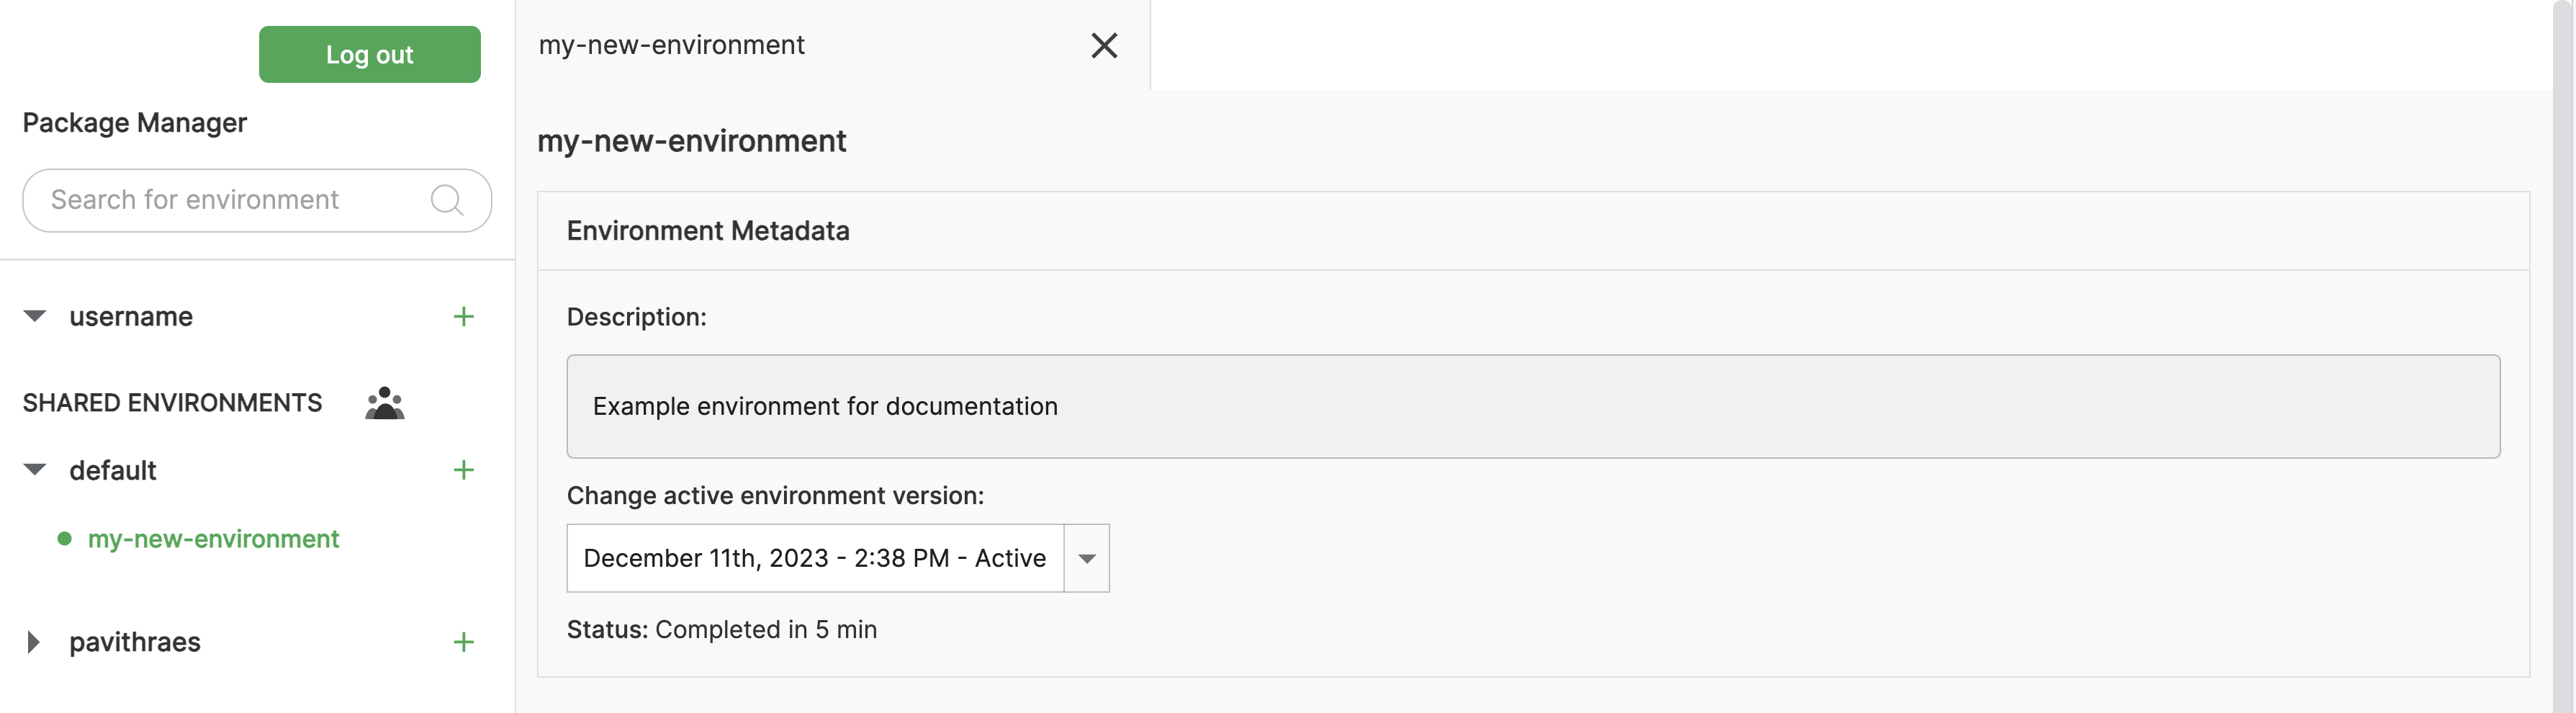Expand the pavithraes namespace
The image size is (2576, 713).
[x=34, y=642]
